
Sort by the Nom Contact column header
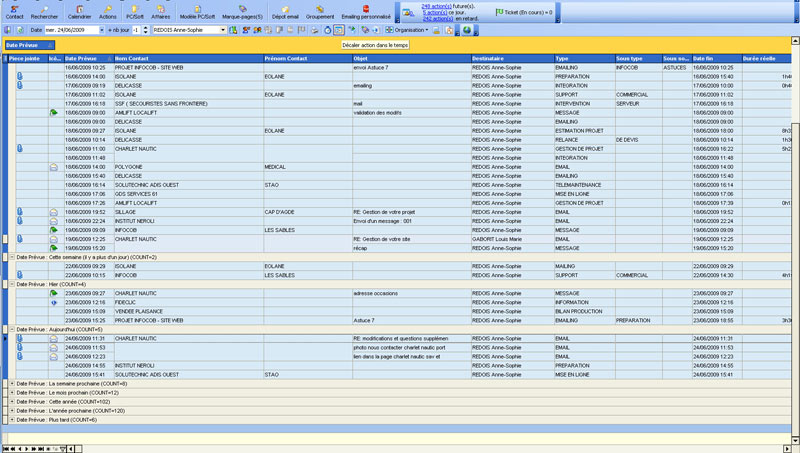(x=135, y=59)
